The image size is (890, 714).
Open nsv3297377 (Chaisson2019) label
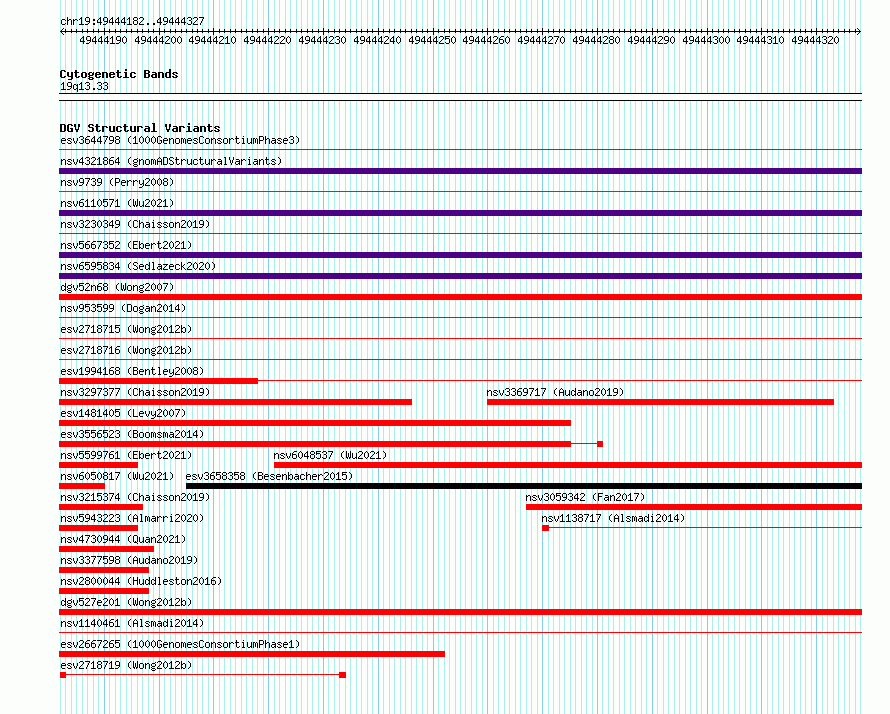[x=135, y=392]
